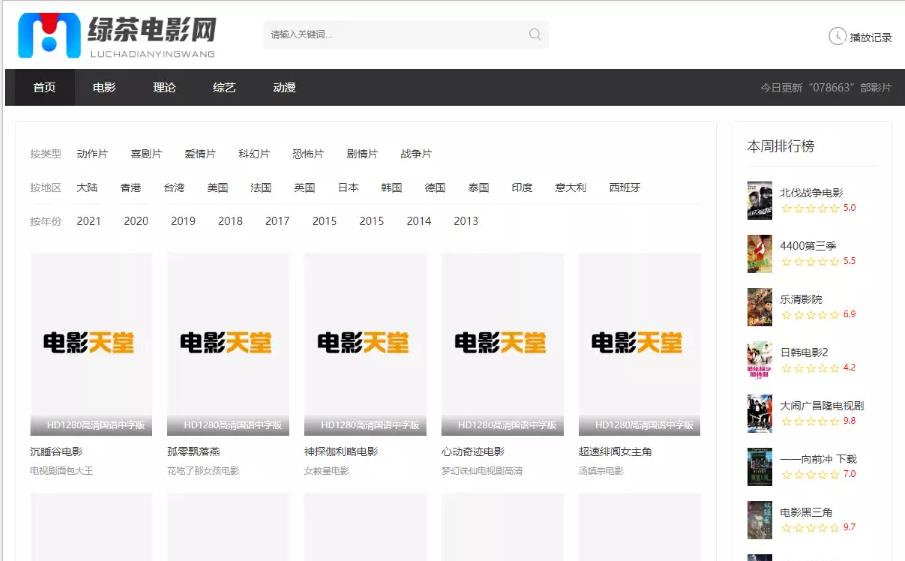Filter by genre 科幻片
The image size is (905, 561).
pyautogui.click(x=254, y=154)
